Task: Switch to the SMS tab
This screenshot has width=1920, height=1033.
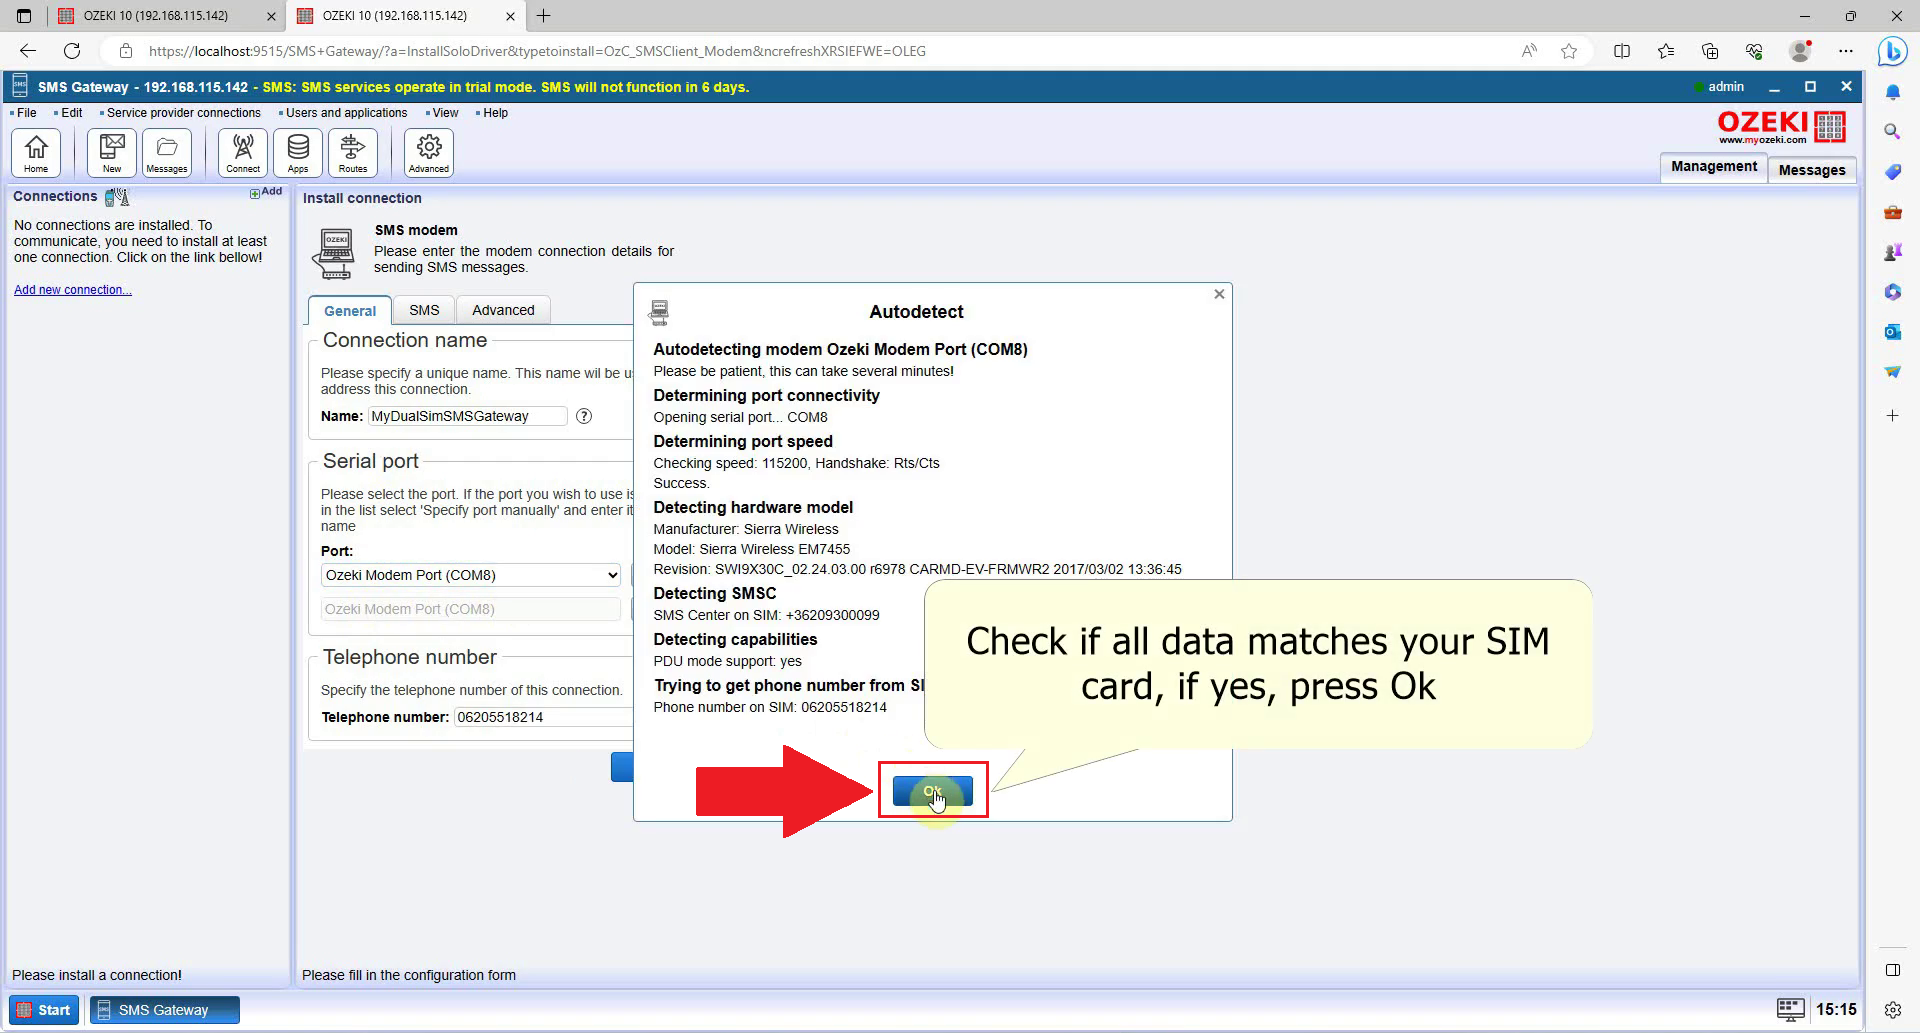Action: tap(424, 310)
